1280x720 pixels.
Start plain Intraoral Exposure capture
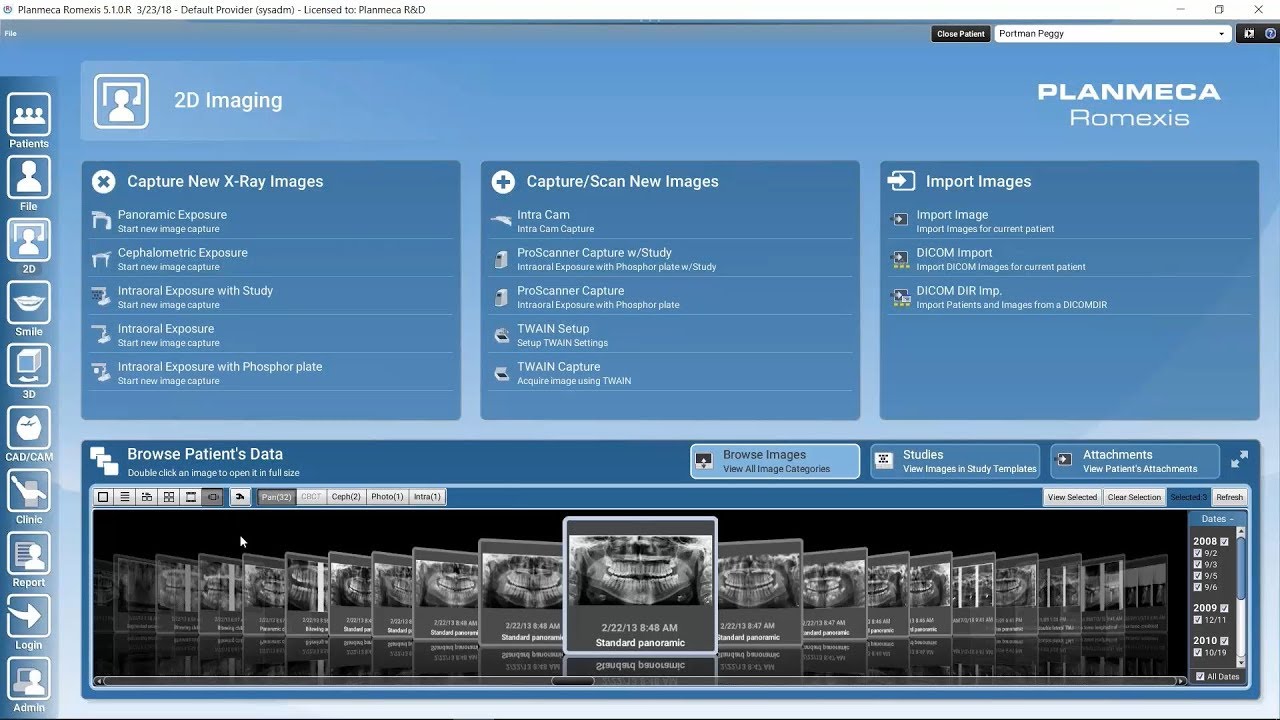[270, 335]
